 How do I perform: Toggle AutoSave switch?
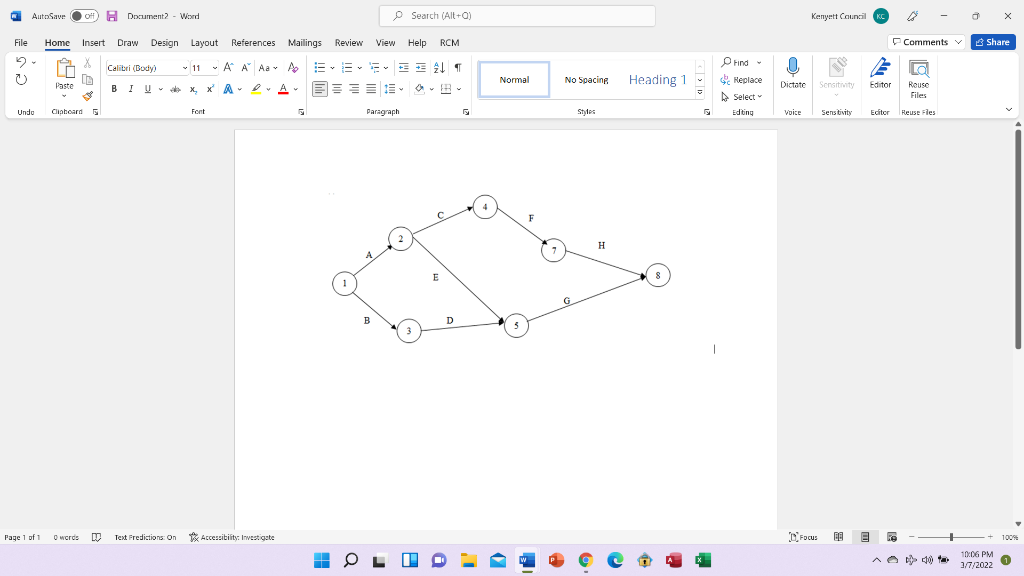[84, 16]
